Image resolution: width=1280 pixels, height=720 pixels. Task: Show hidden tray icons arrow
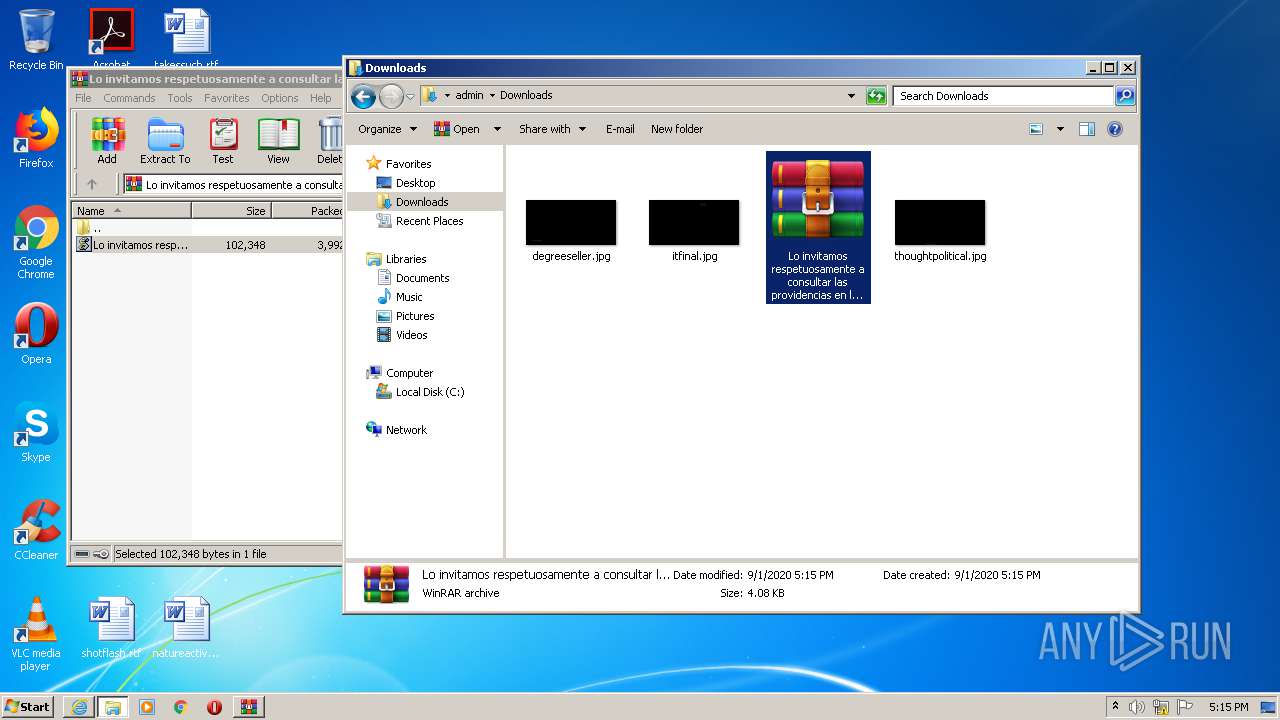[1115, 707]
